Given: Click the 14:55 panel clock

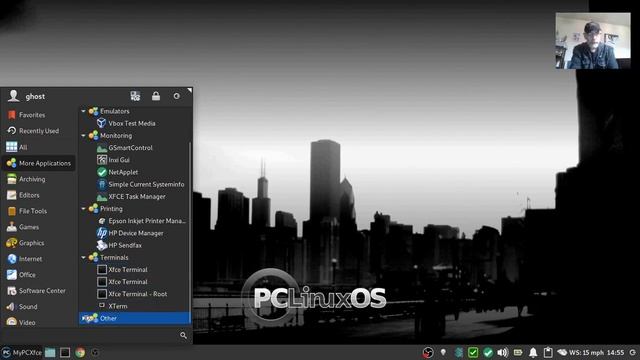Looking at the screenshot, I should tap(616, 353).
